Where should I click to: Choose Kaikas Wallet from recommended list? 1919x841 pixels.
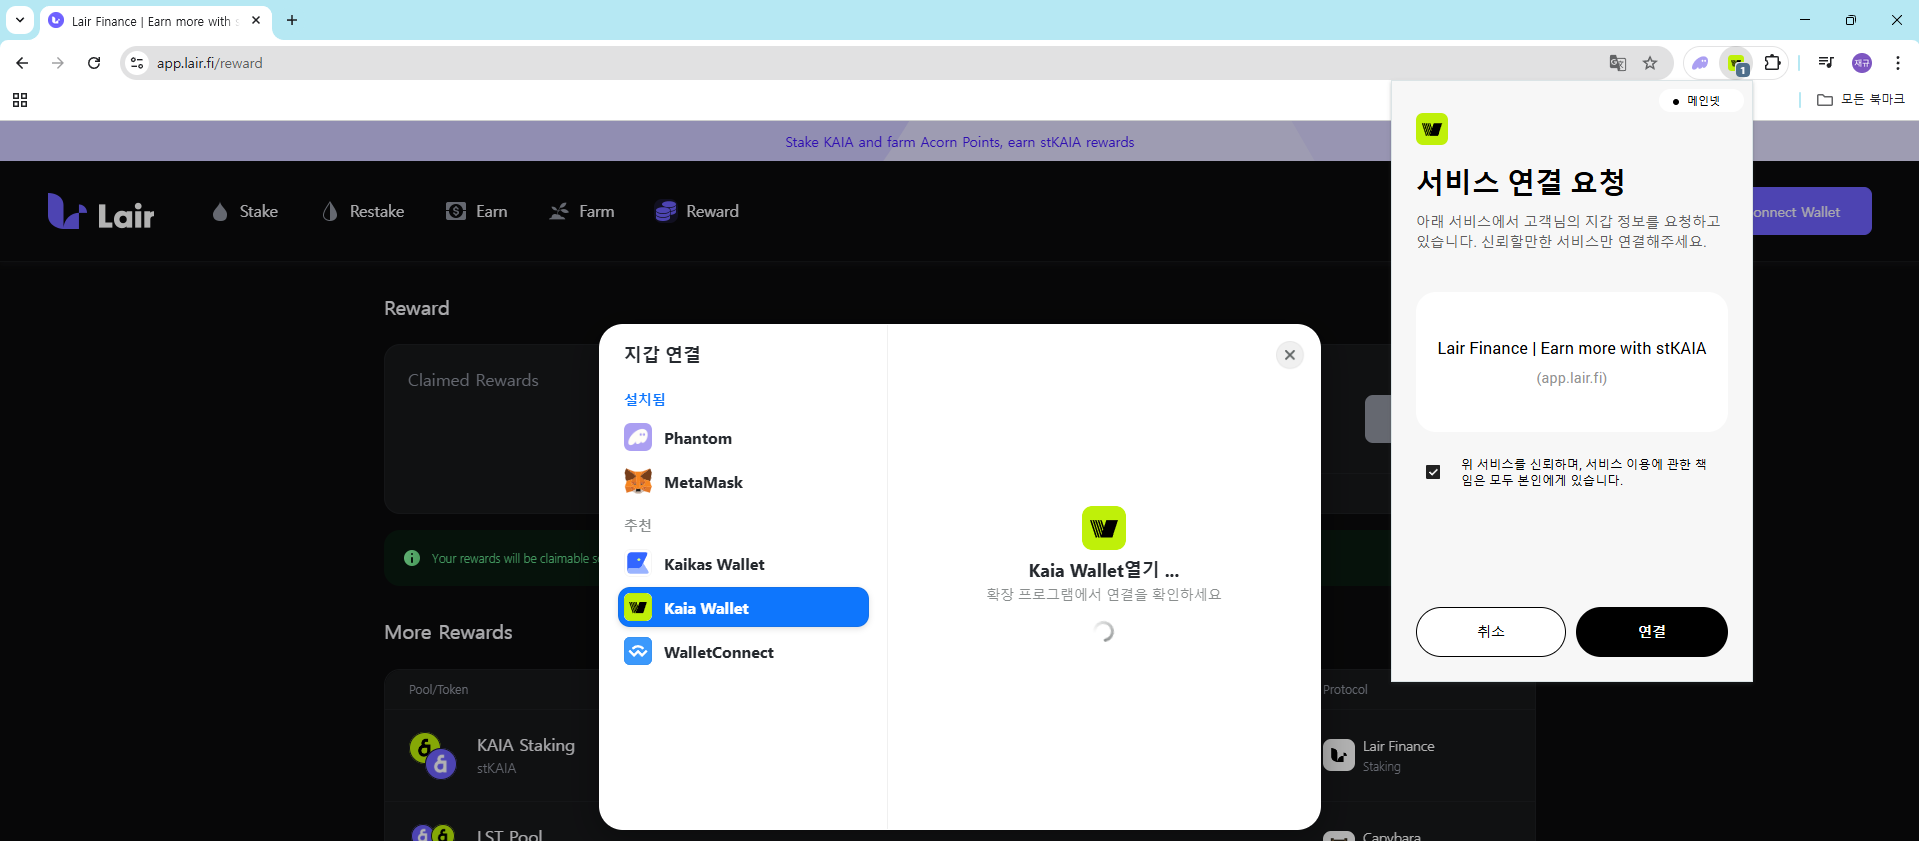[x=743, y=564]
